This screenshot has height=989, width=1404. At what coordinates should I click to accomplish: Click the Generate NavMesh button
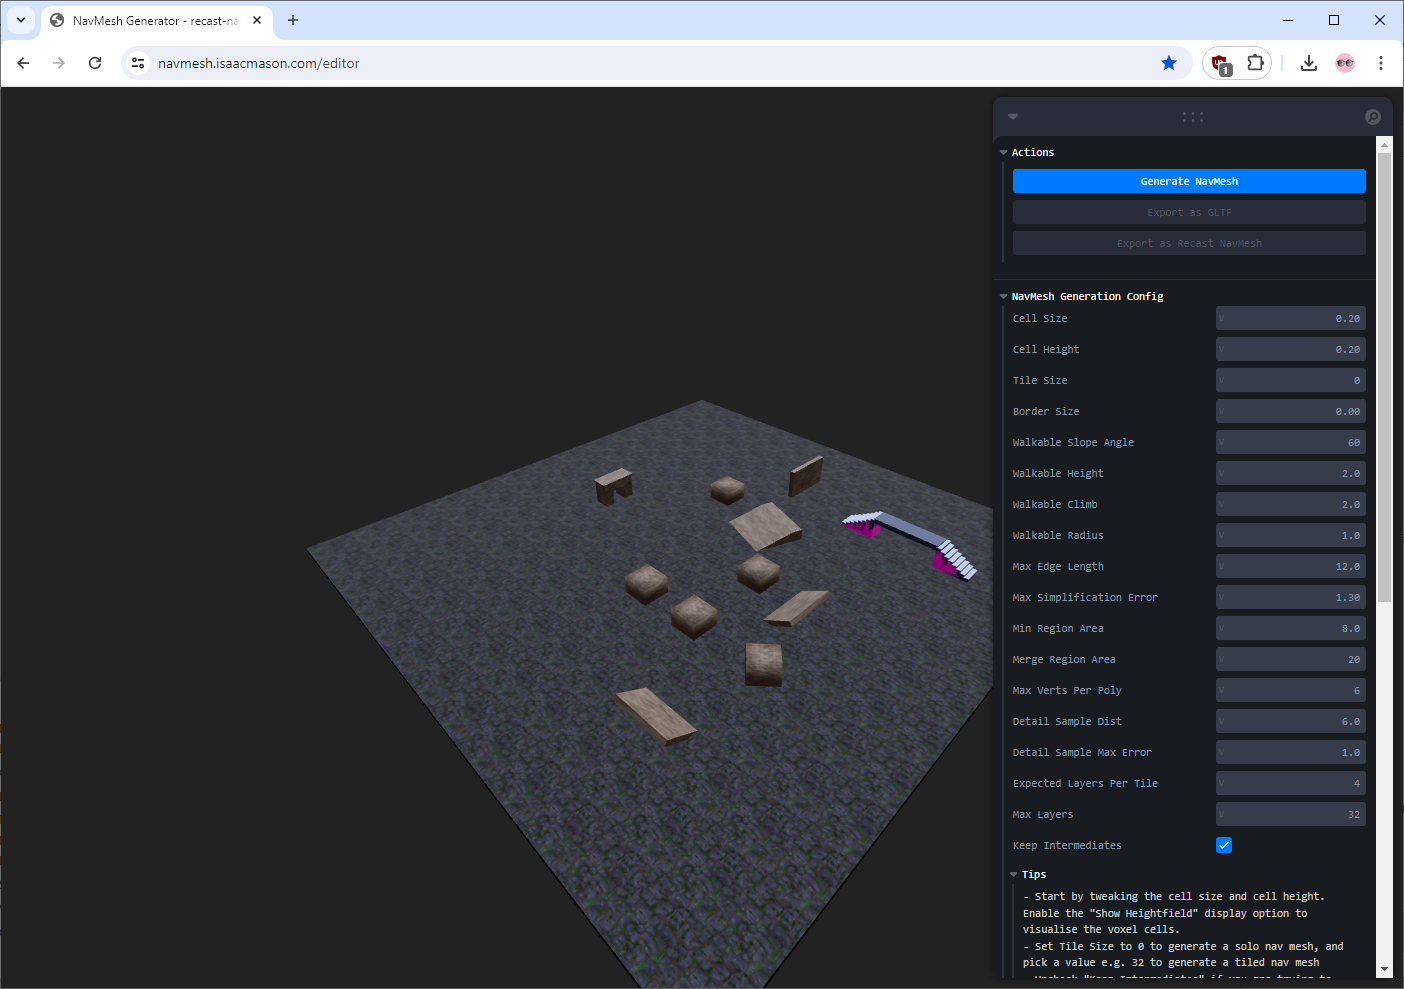(x=1189, y=181)
